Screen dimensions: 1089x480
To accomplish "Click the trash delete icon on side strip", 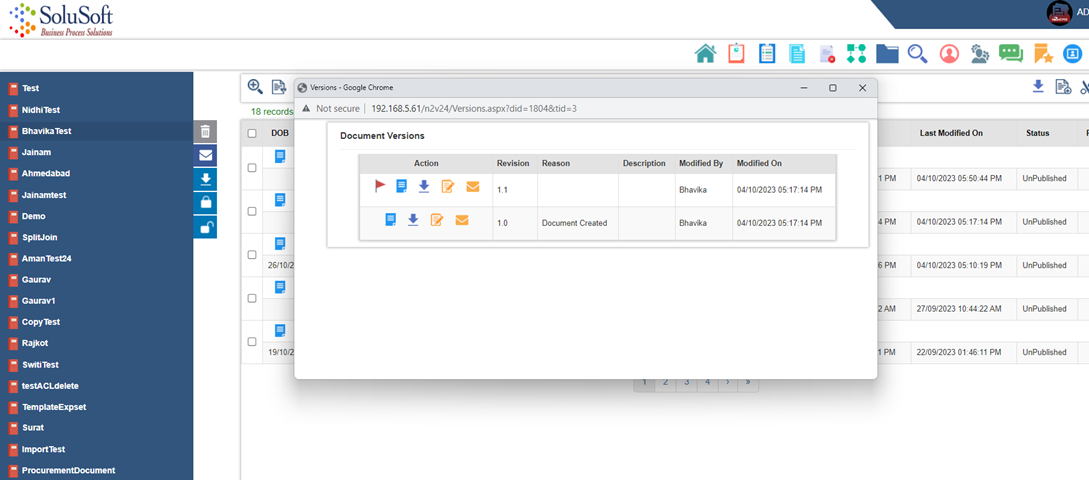I will (x=205, y=131).
